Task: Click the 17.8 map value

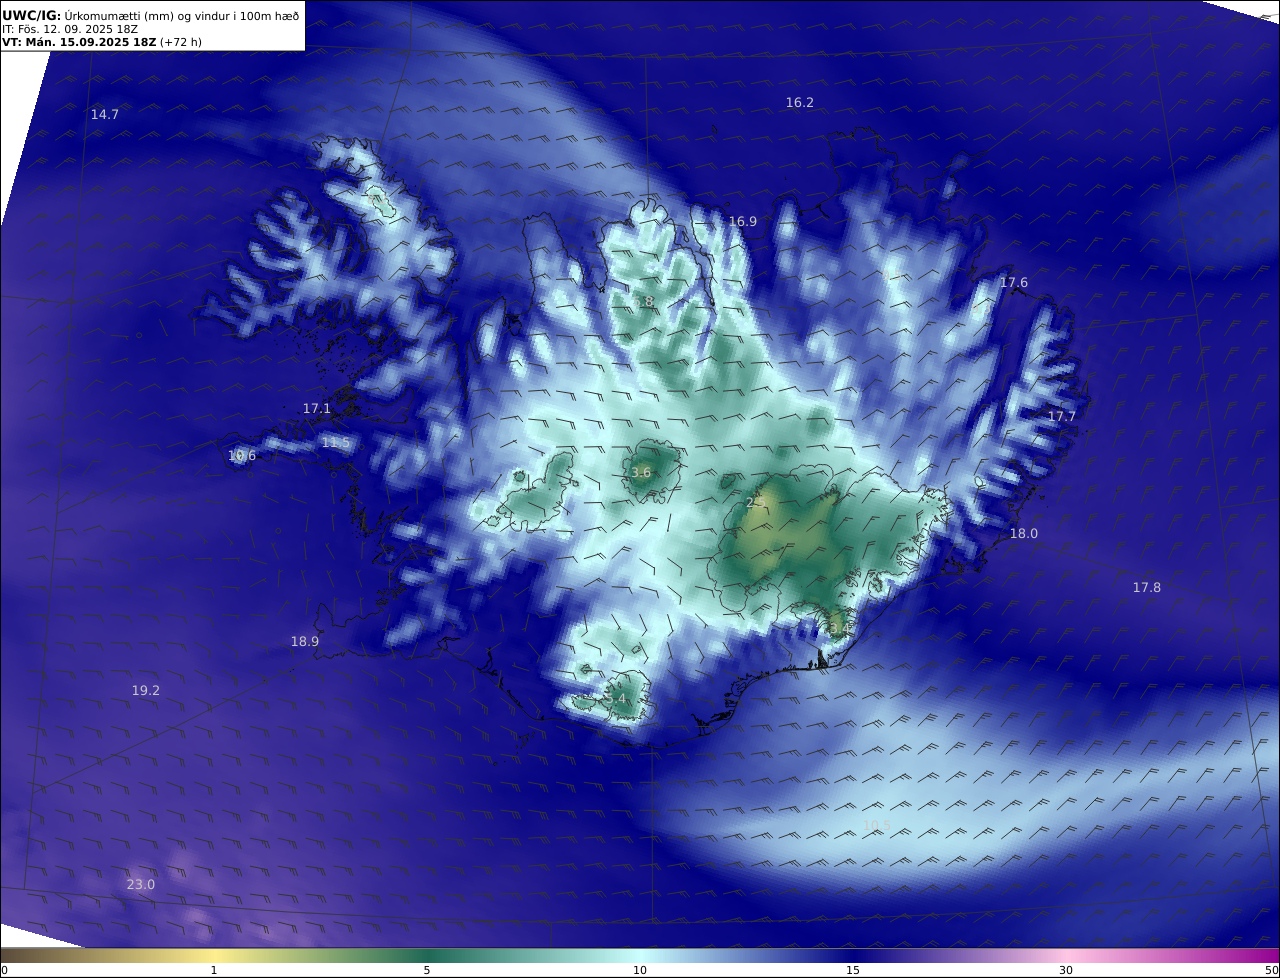Action: 1147,588
